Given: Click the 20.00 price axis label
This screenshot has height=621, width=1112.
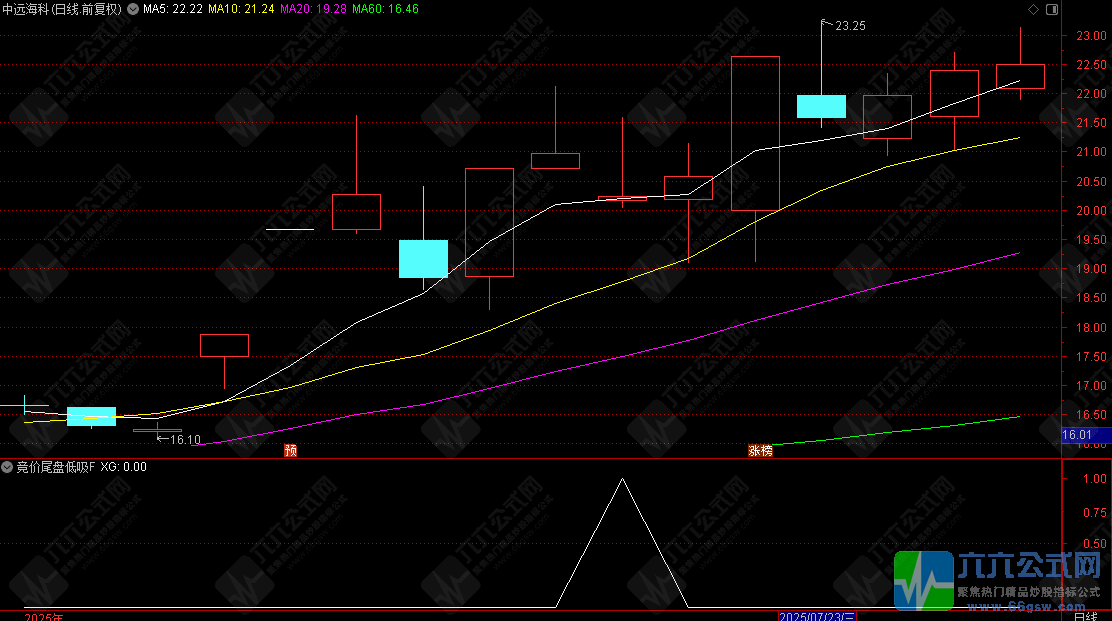Looking at the screenshot, I should [1091, 211].
